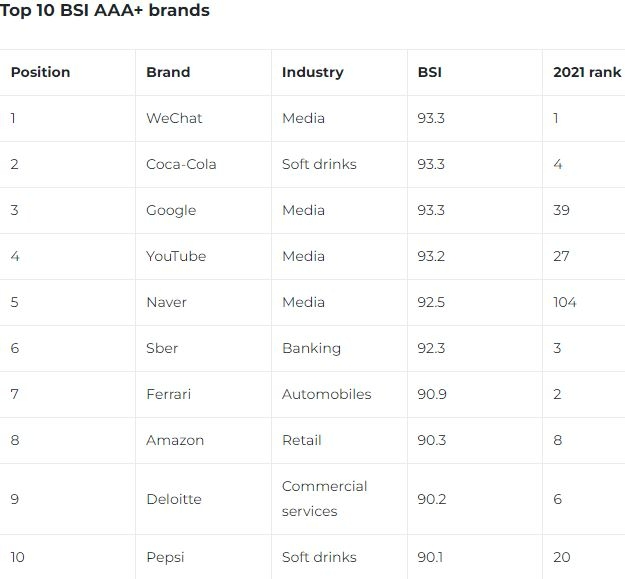
Task: Click the Brand column header
Action: (168, 72)
